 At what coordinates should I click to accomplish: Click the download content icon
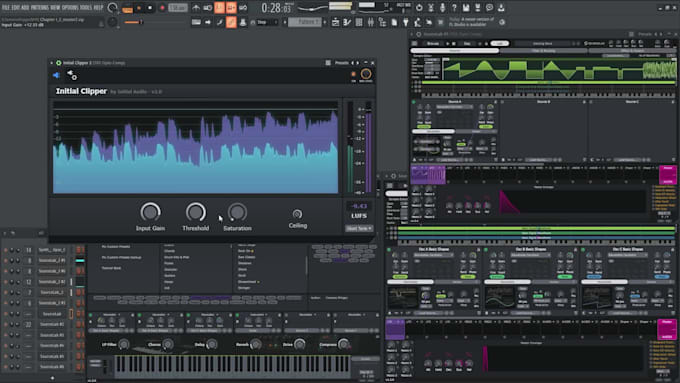point(501,8)
